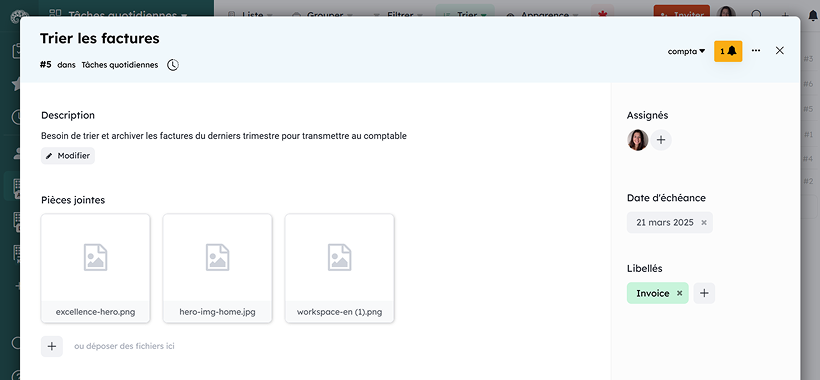The image size is (820, 380).
Task: Add an attachment with the plus button
Action: tap(52, 346)
